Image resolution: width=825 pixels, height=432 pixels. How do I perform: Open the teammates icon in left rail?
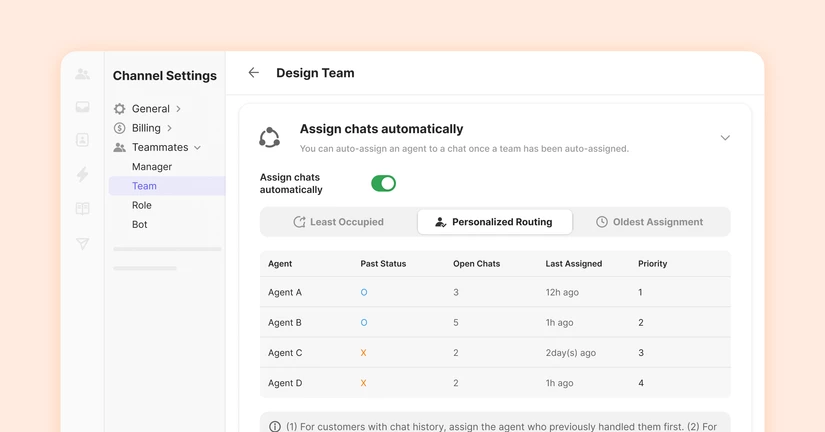tap(83, 74)
